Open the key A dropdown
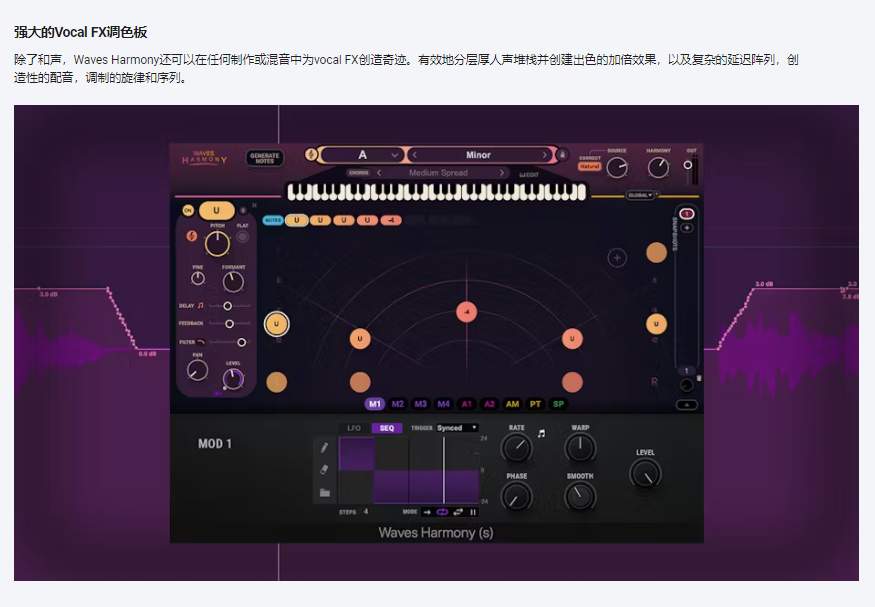This screenshot has height=607, width=875. [362, 155]
